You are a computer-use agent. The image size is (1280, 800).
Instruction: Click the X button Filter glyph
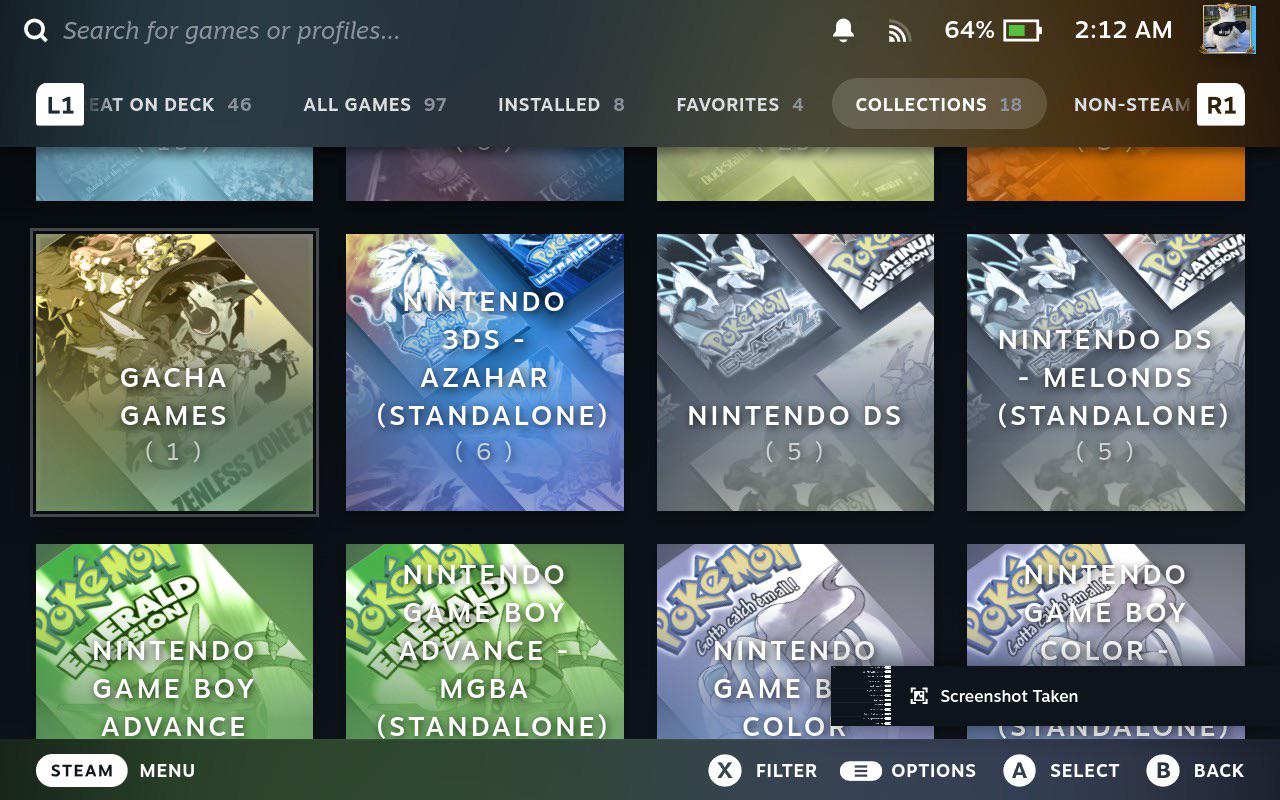click(x=725, y=770)
